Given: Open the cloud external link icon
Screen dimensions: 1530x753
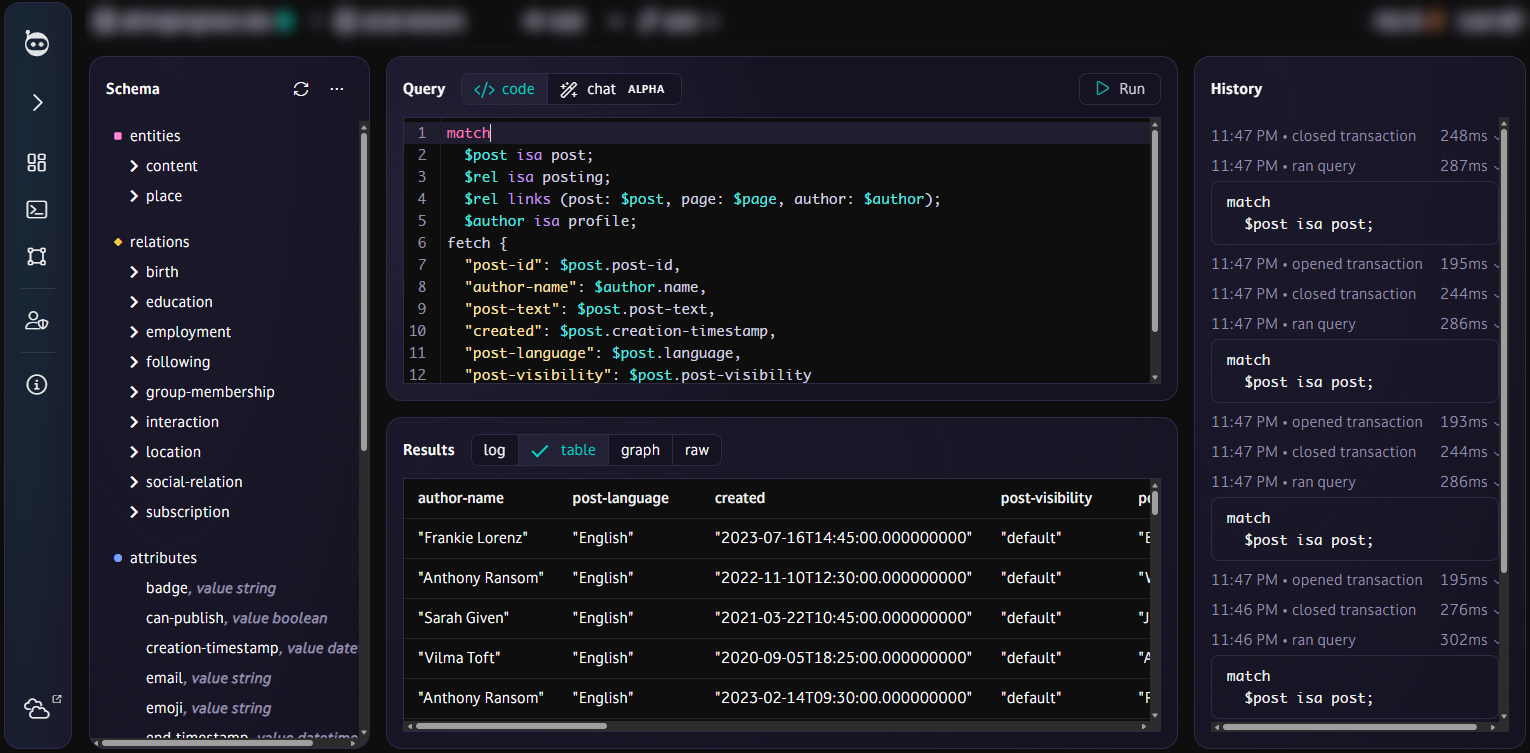Looking at the screenshot, I should (37, 708).
